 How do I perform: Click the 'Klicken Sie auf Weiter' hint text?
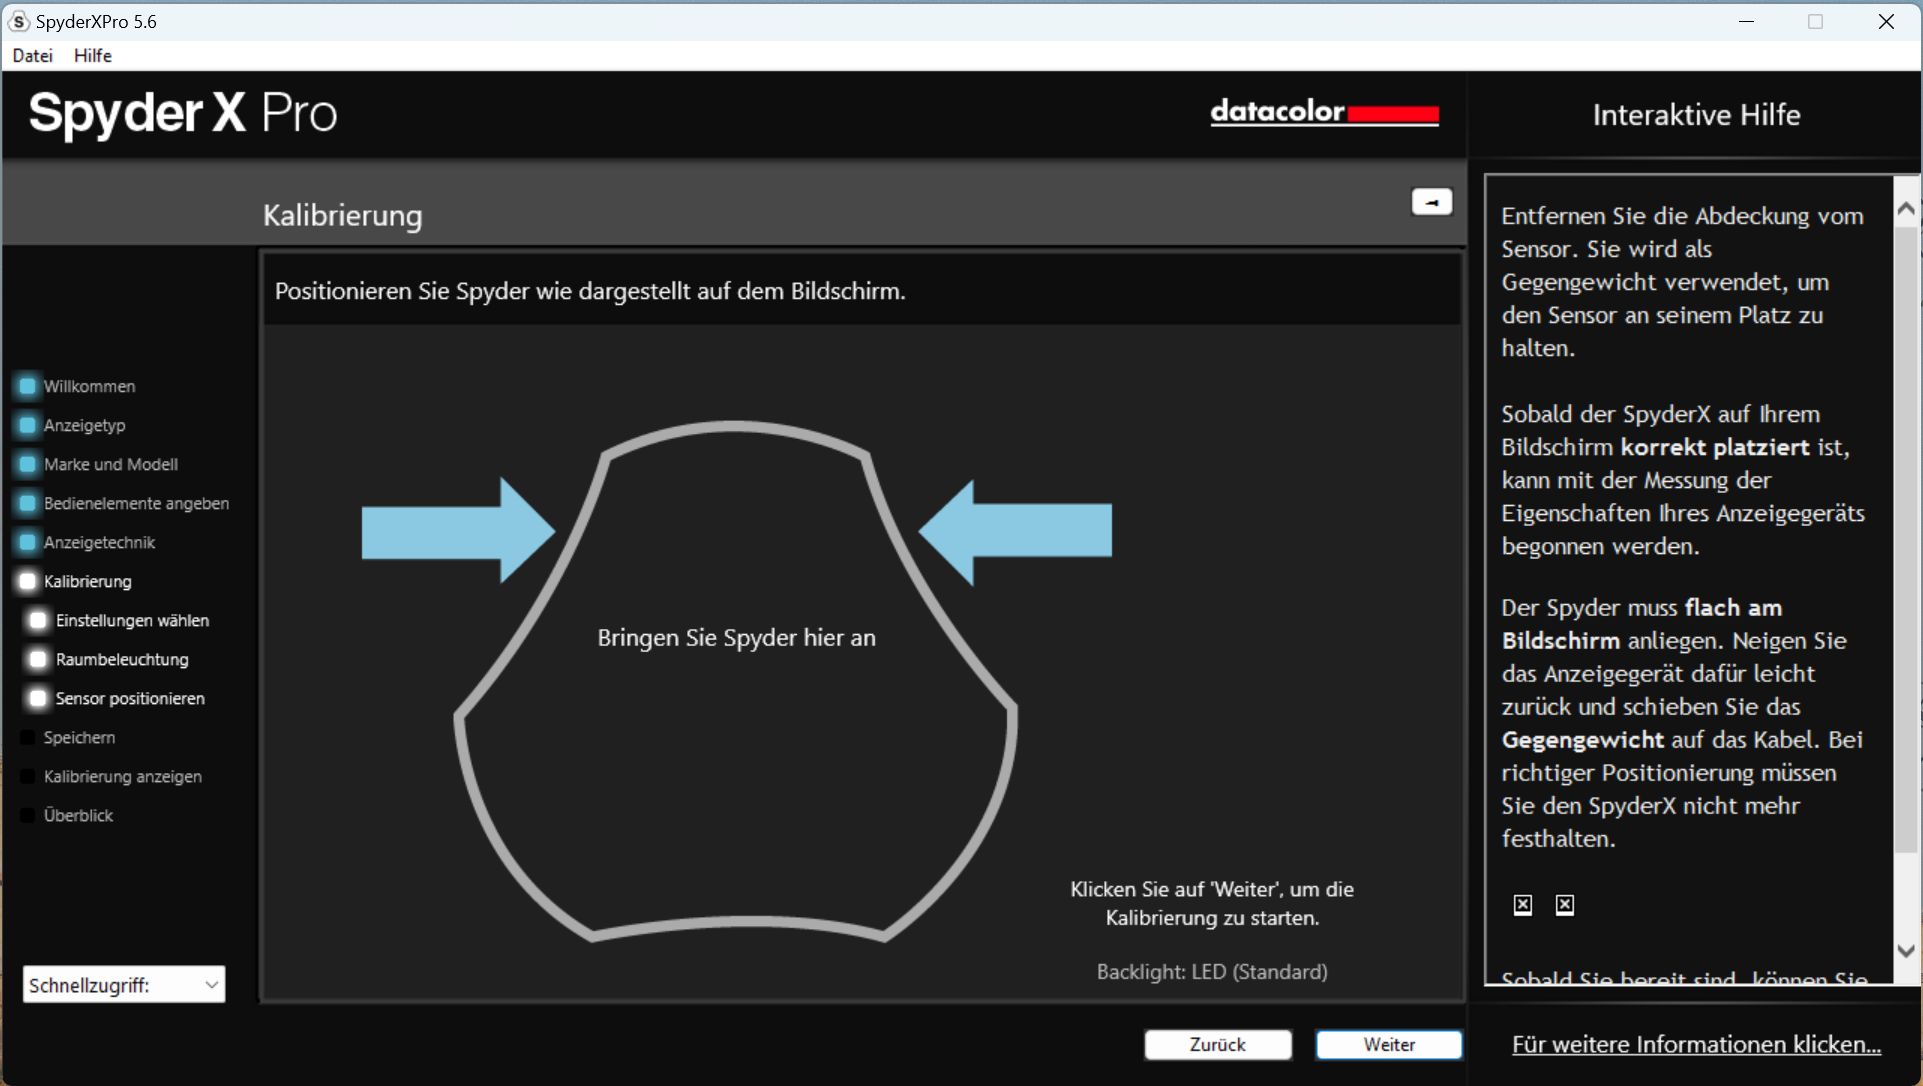[1212, 903]
